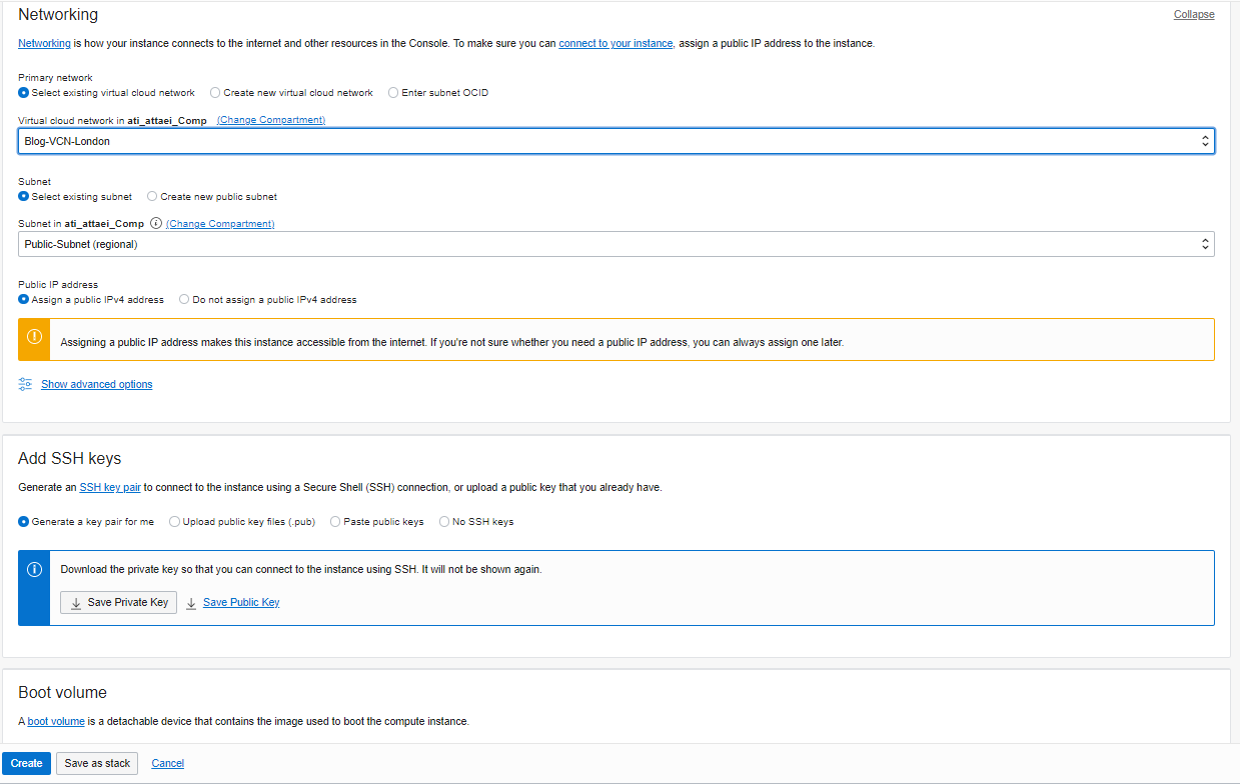1240x784 pixels.
Task: Click the yellow warning exclamation icon
Action: click(34, 338)
